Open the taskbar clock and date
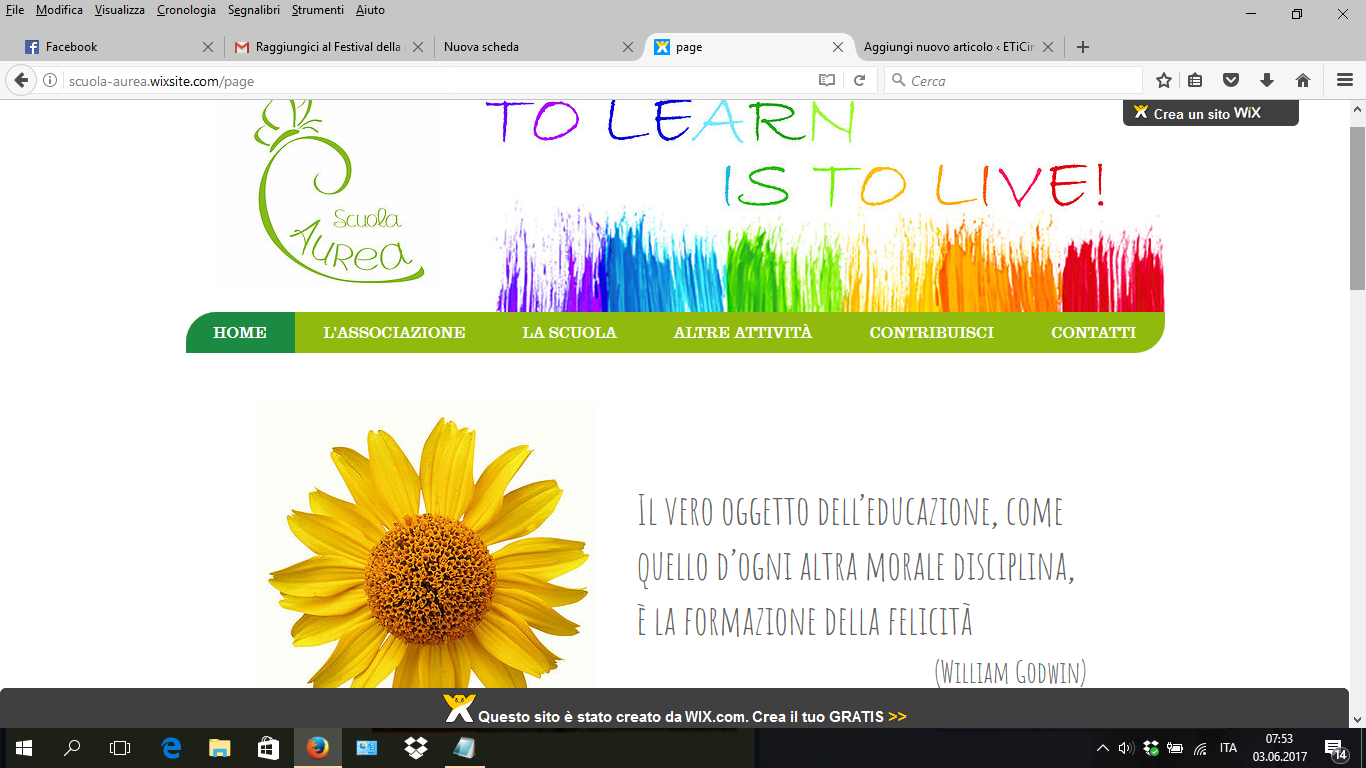Screen dimensions: 1366x768 (x=1279, y=747)
